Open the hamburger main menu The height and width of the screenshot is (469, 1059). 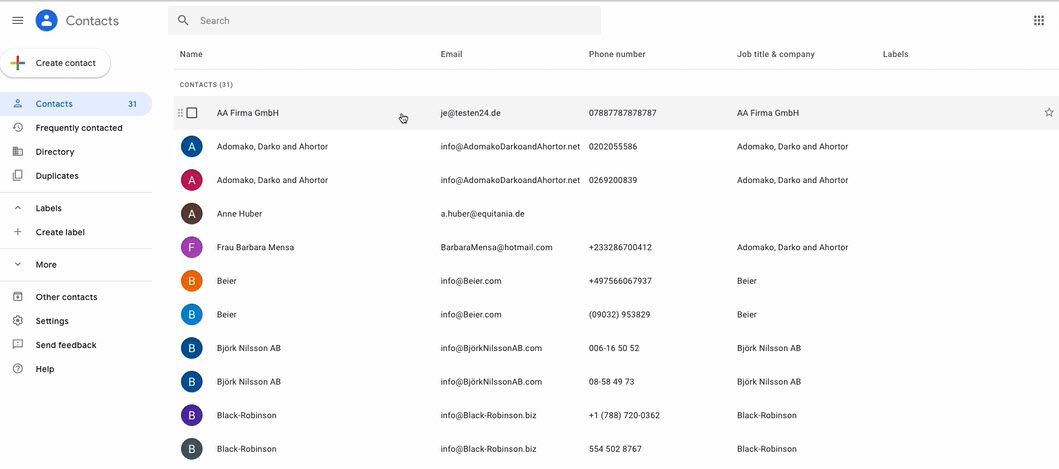click(x=17, y=21)
